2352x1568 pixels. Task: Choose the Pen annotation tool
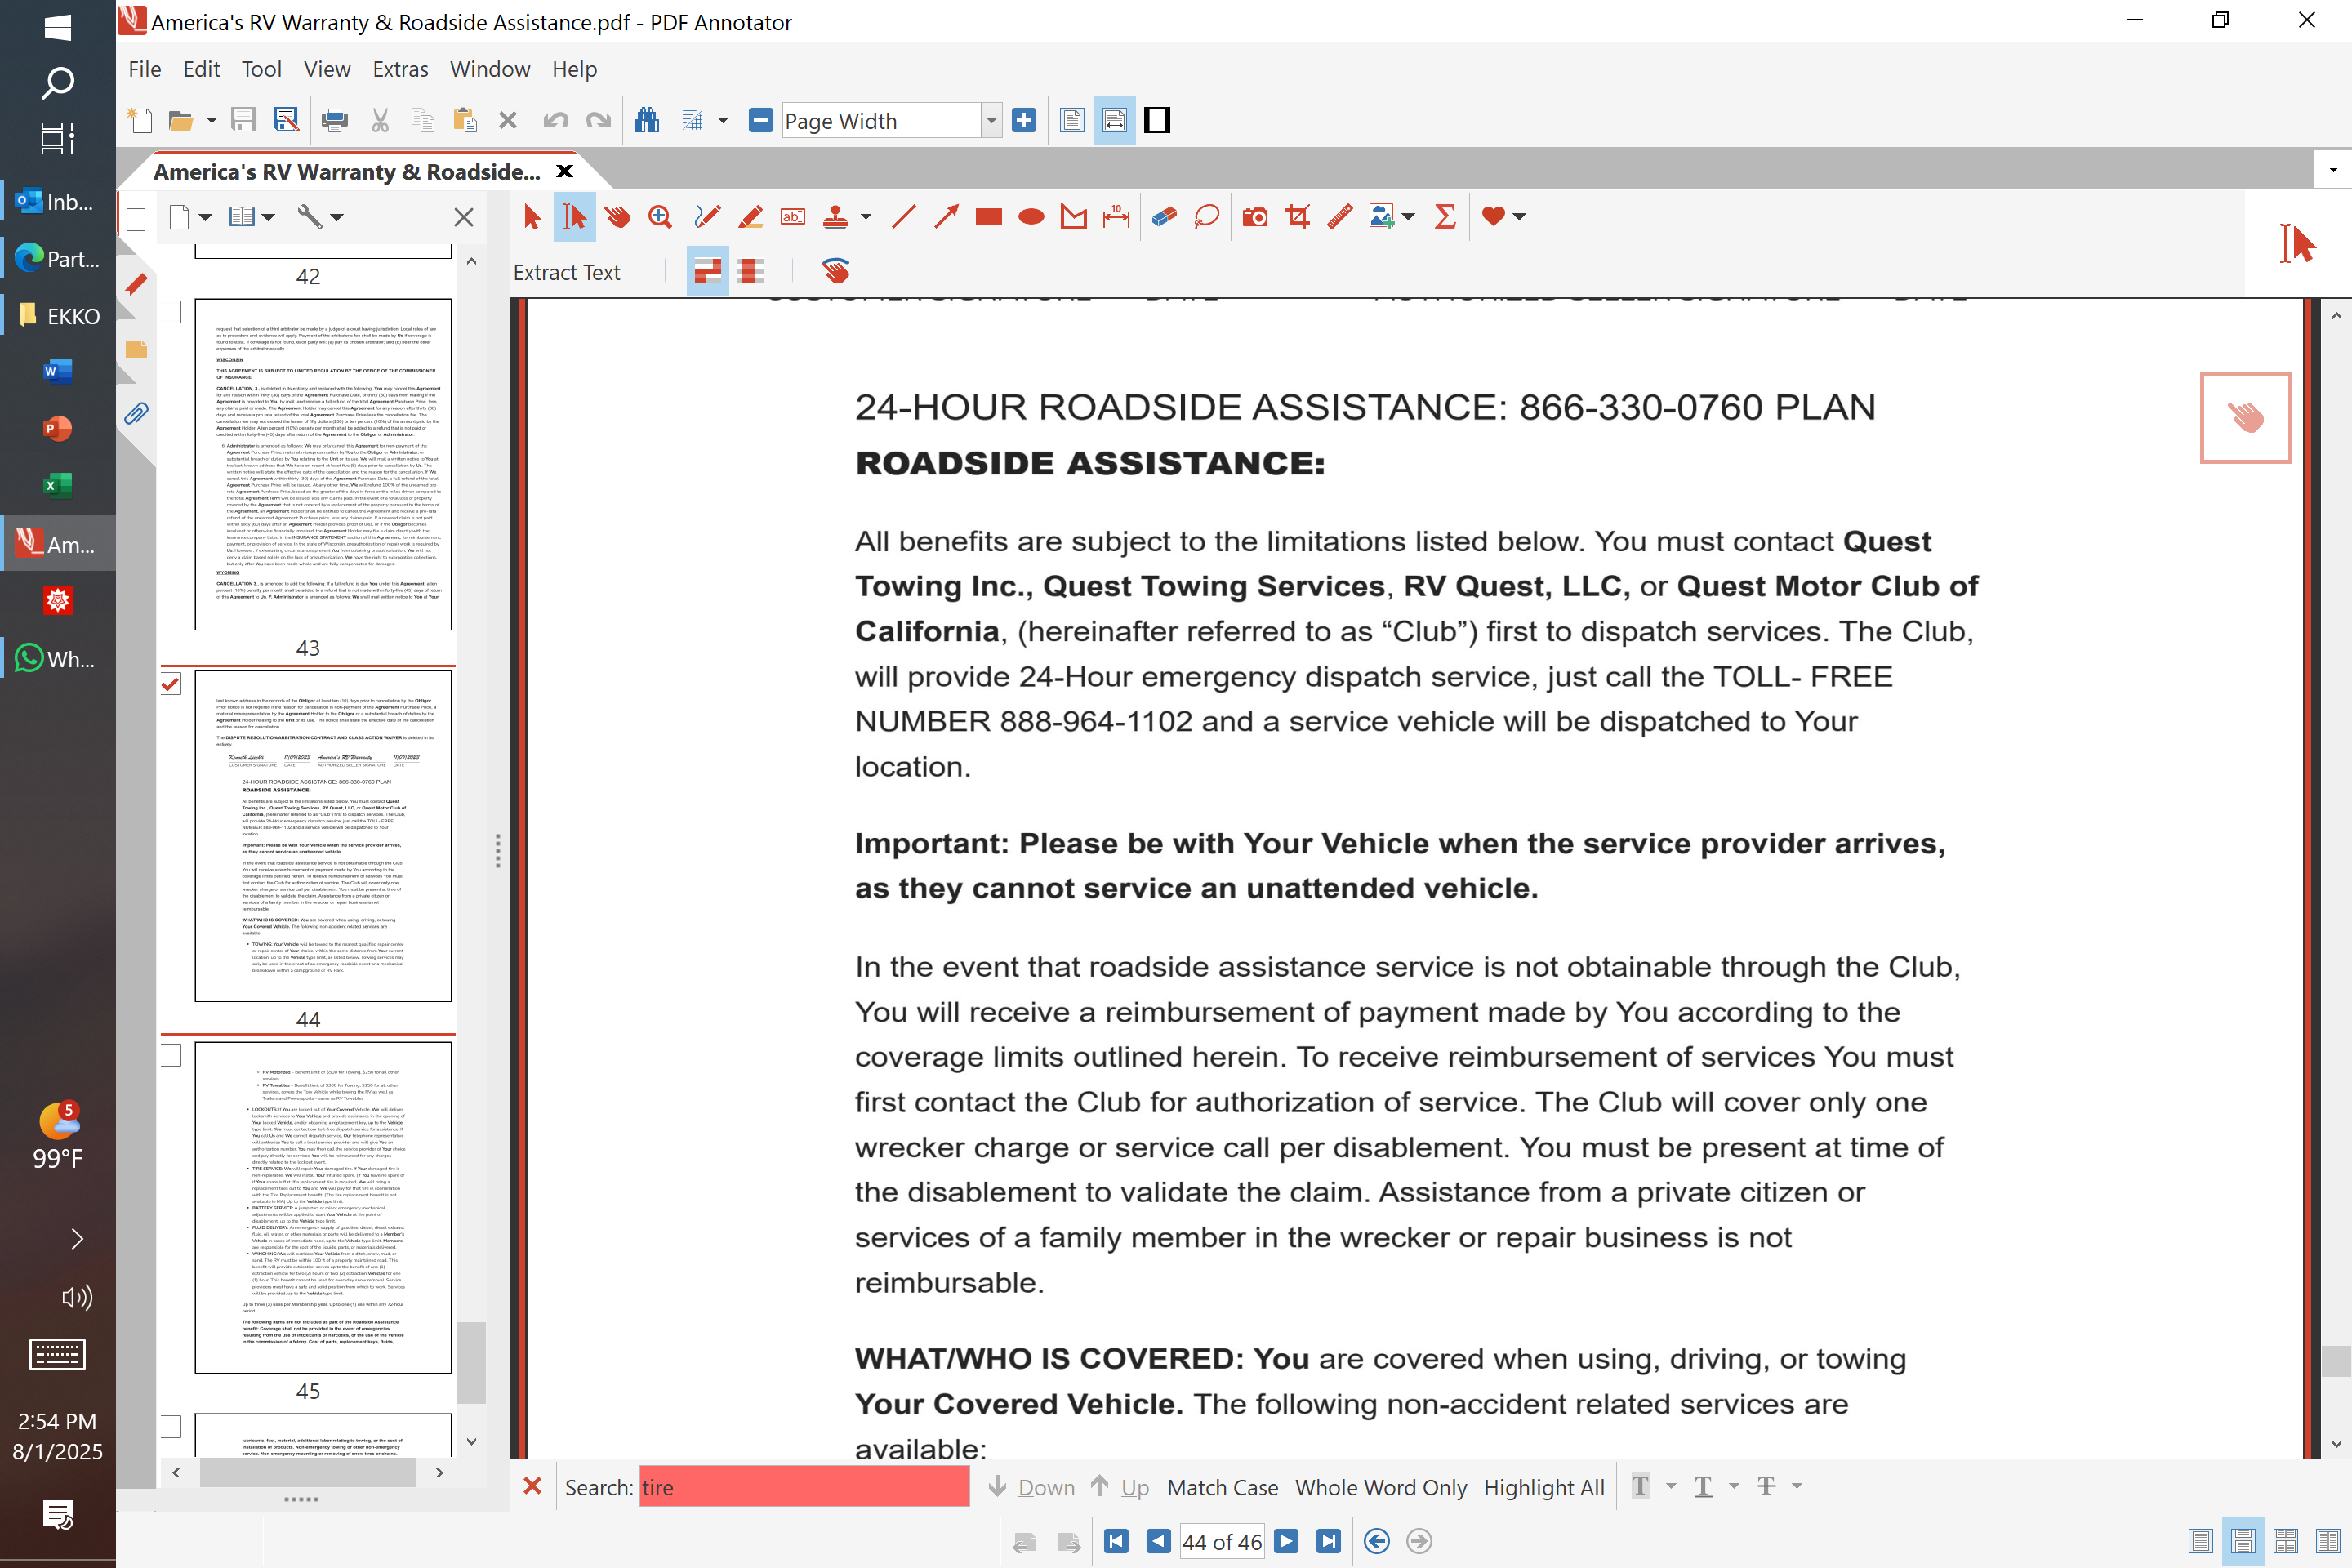(707, 217)
